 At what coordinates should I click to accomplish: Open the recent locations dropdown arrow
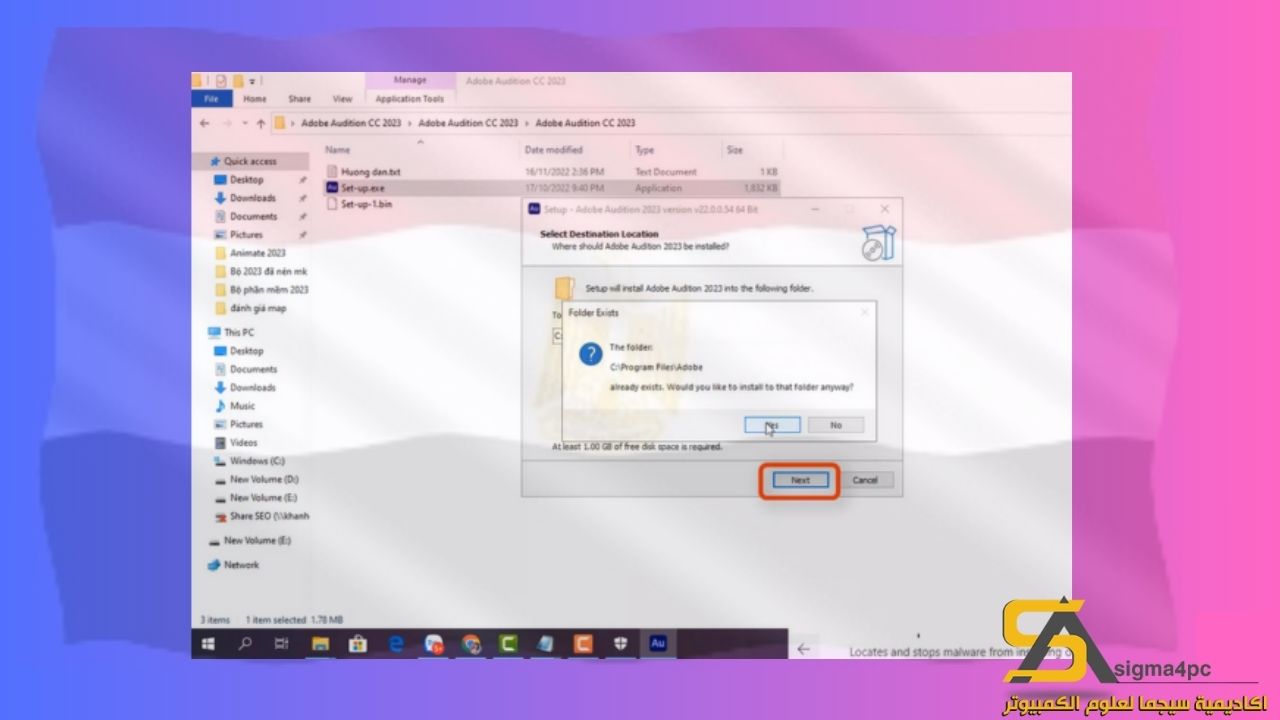click(244, 123)
